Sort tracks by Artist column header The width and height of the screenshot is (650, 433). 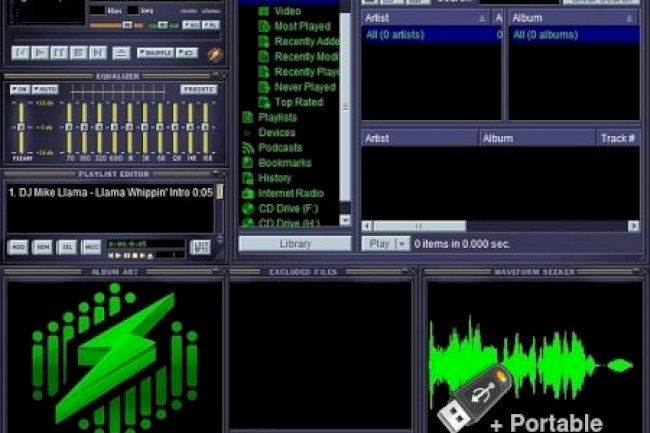[x=420, y=138]
